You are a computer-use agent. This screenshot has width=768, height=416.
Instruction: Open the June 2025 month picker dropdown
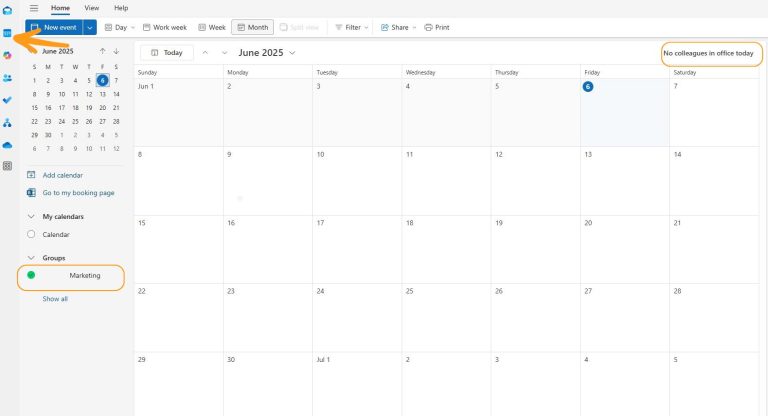[x=292, y=53]
